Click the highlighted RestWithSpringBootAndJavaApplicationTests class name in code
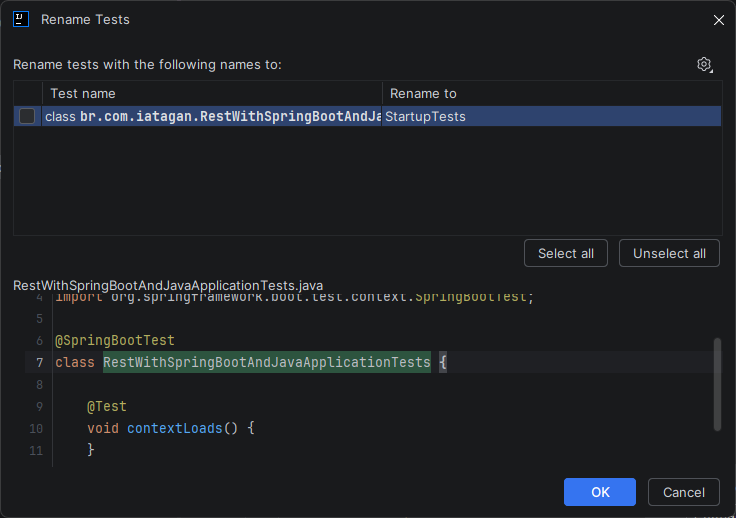This screenshot has width=736, height=518. coord(266,362)
